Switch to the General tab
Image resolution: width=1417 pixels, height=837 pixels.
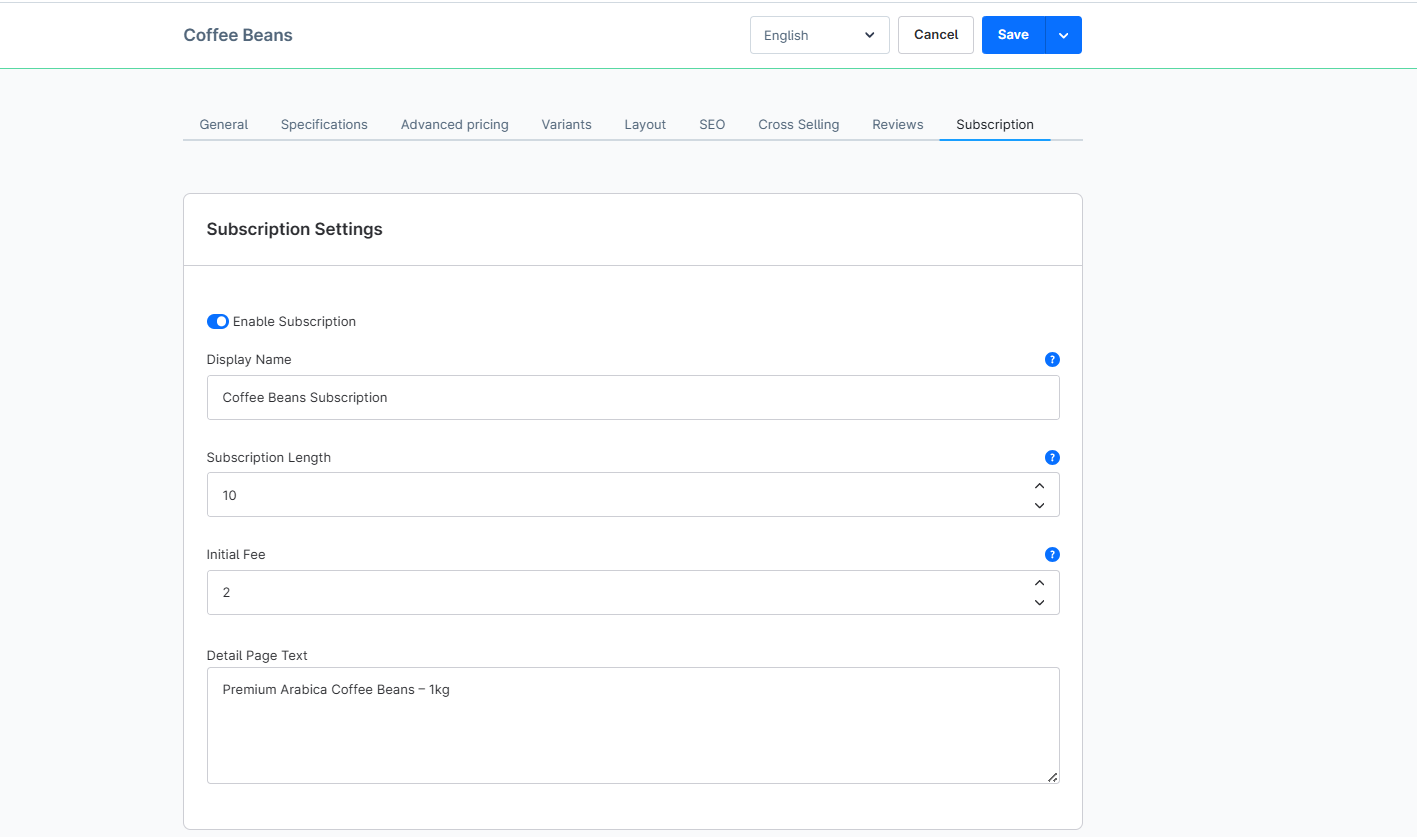(223, 124)
